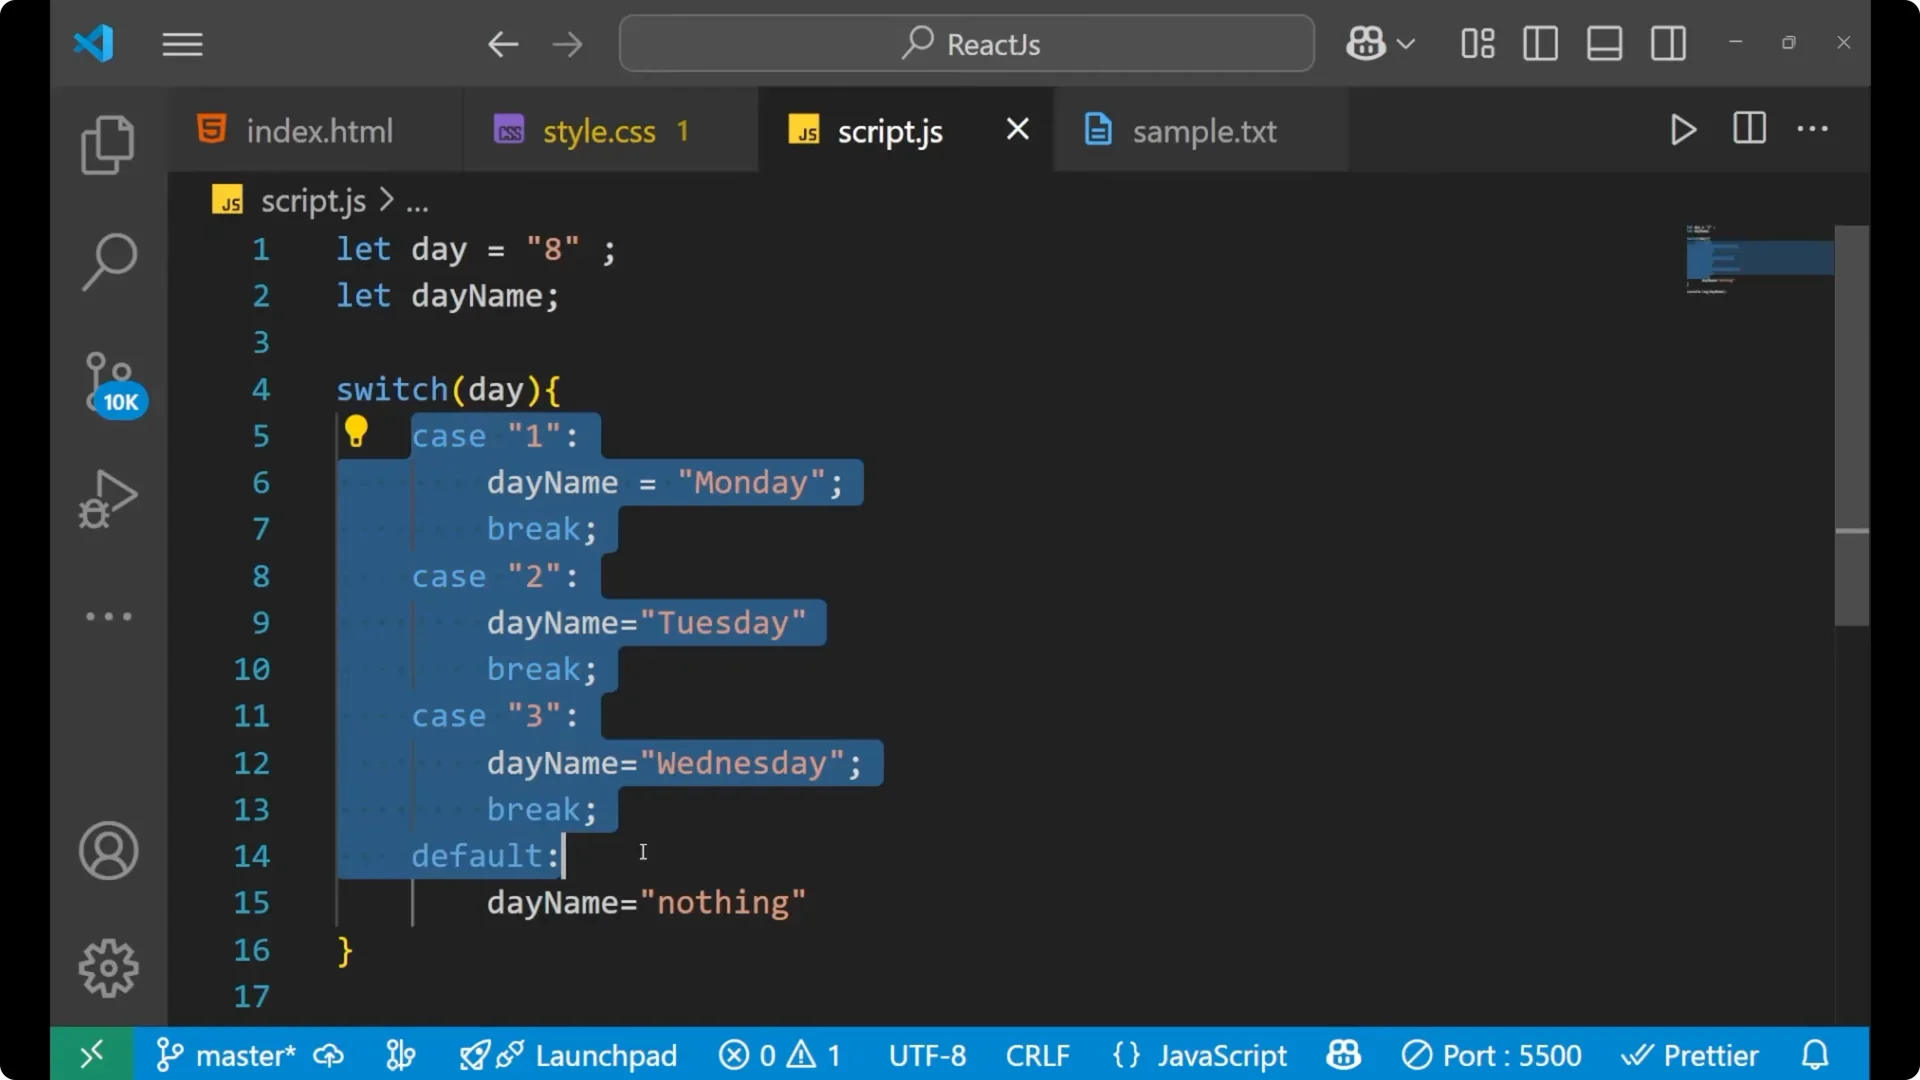
Task: Open the editor more actions ellipsis menu
Action: click(x=1813, y=130)
